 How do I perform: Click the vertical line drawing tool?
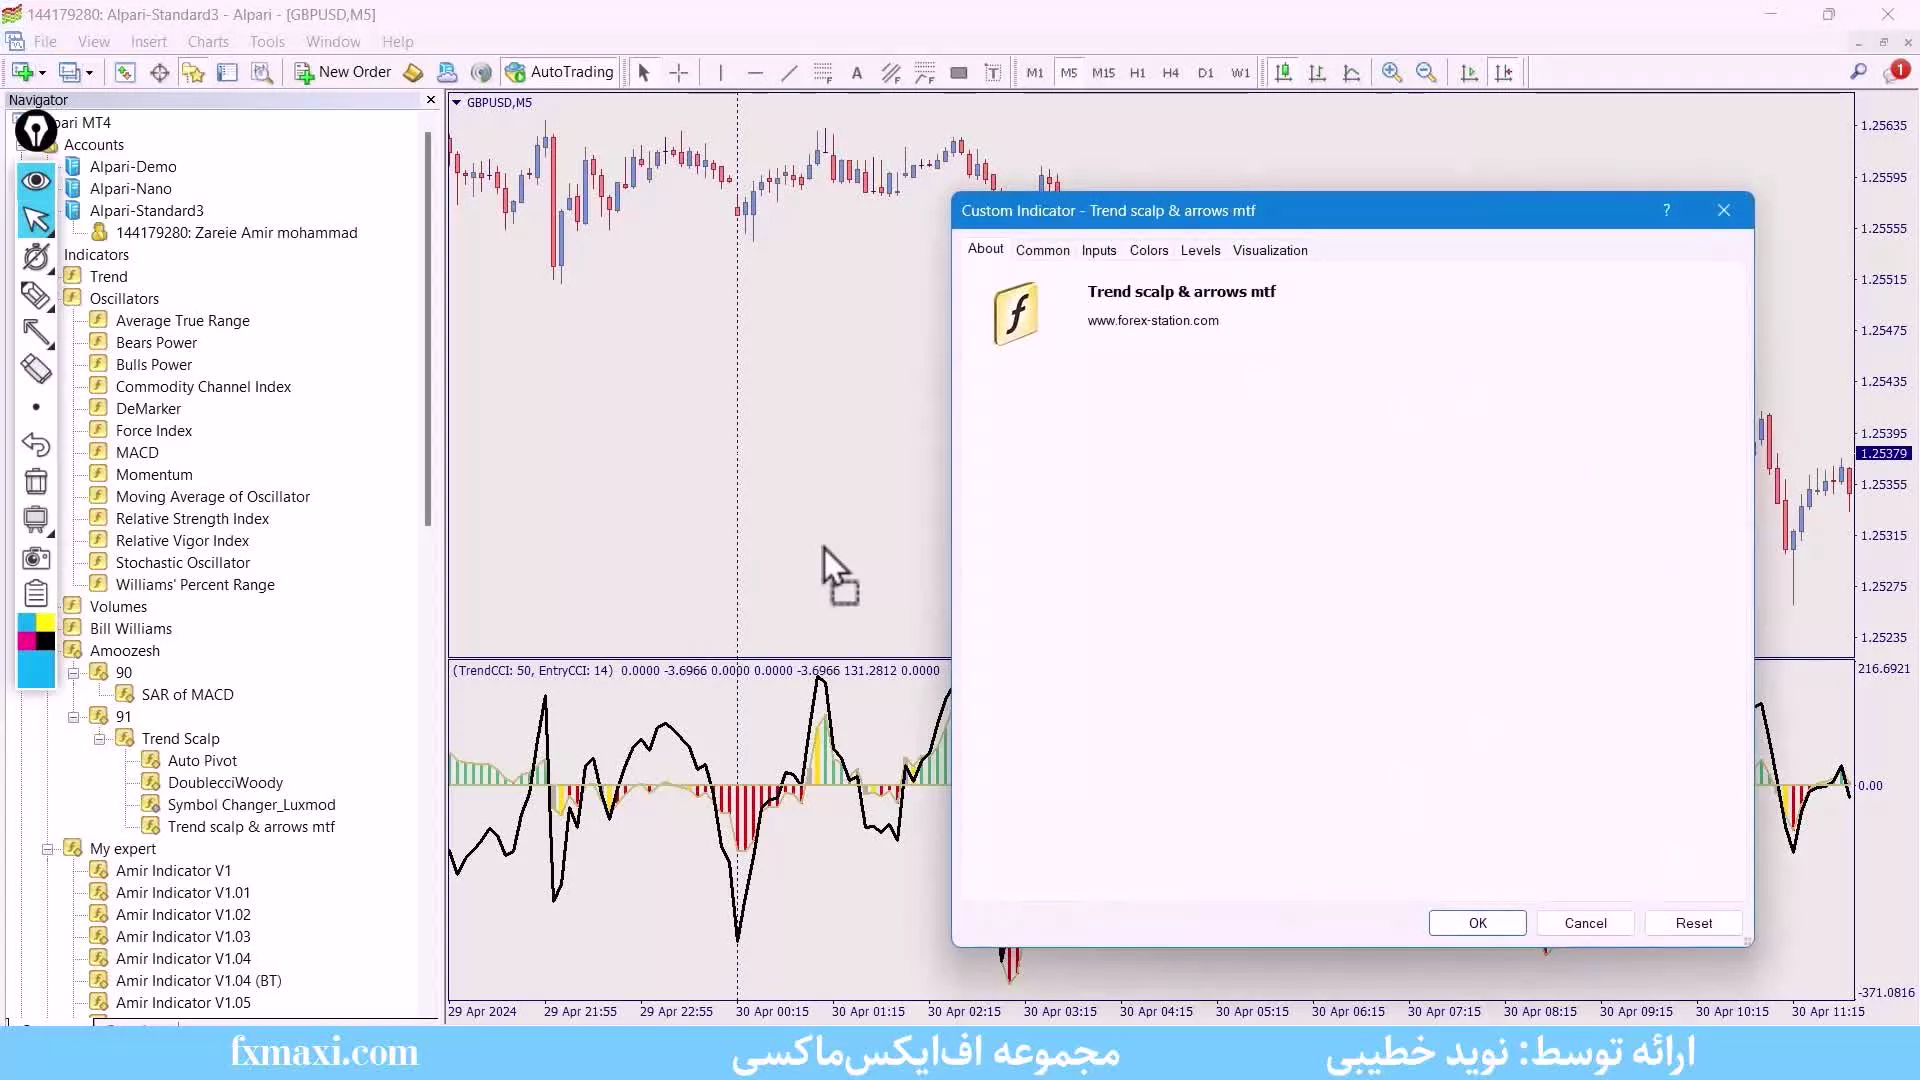click(x=721, y=71)
